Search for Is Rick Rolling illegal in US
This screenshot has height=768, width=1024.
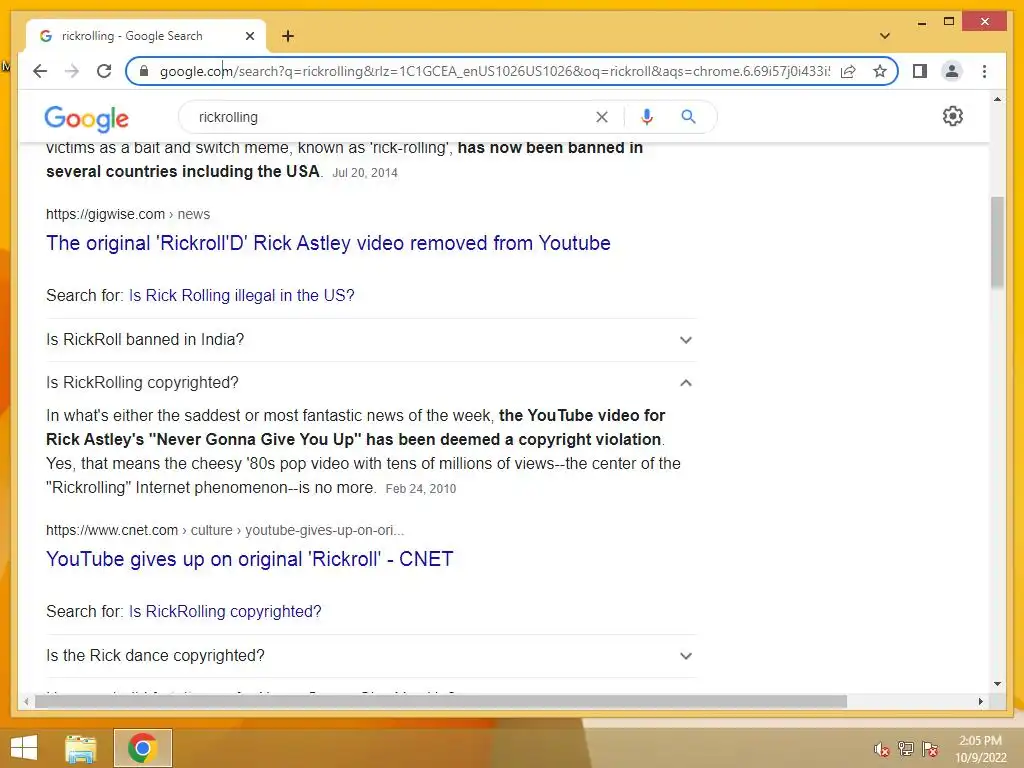click(x=242, y=295)
